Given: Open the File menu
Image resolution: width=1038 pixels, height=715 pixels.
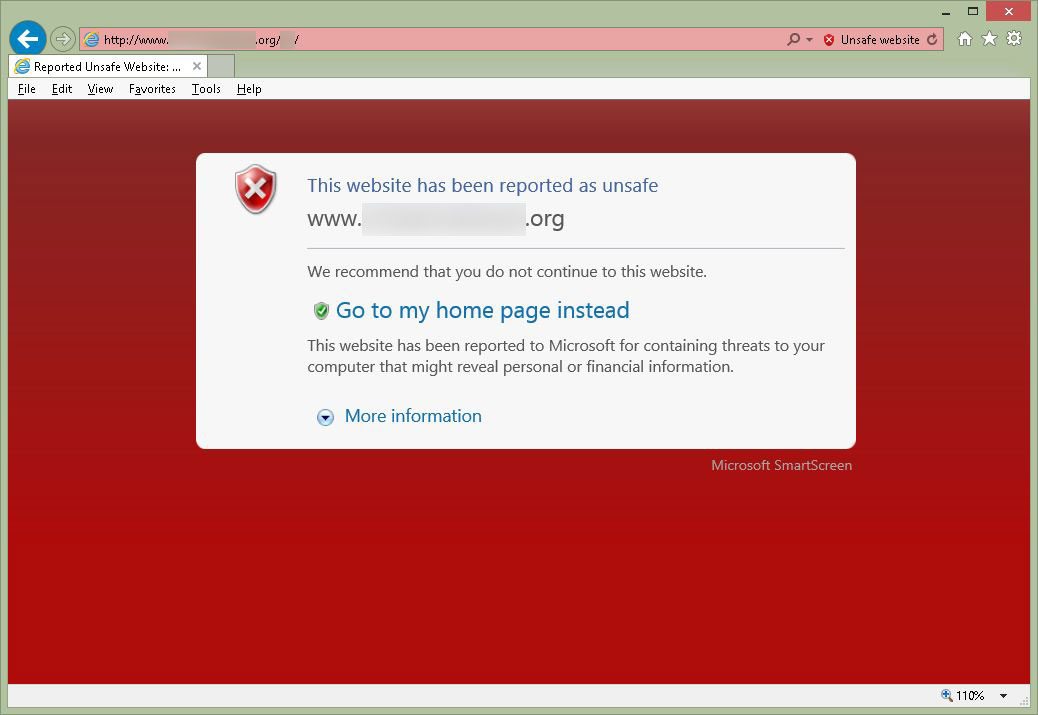Looking at the screenshot, I should (x=26, y=89).
